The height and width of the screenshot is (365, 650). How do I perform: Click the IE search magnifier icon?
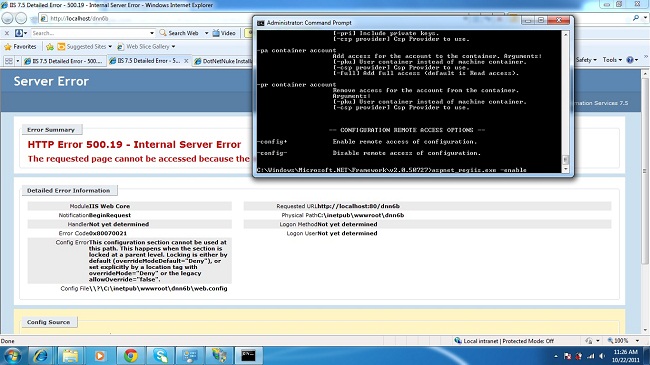(635, 18)
